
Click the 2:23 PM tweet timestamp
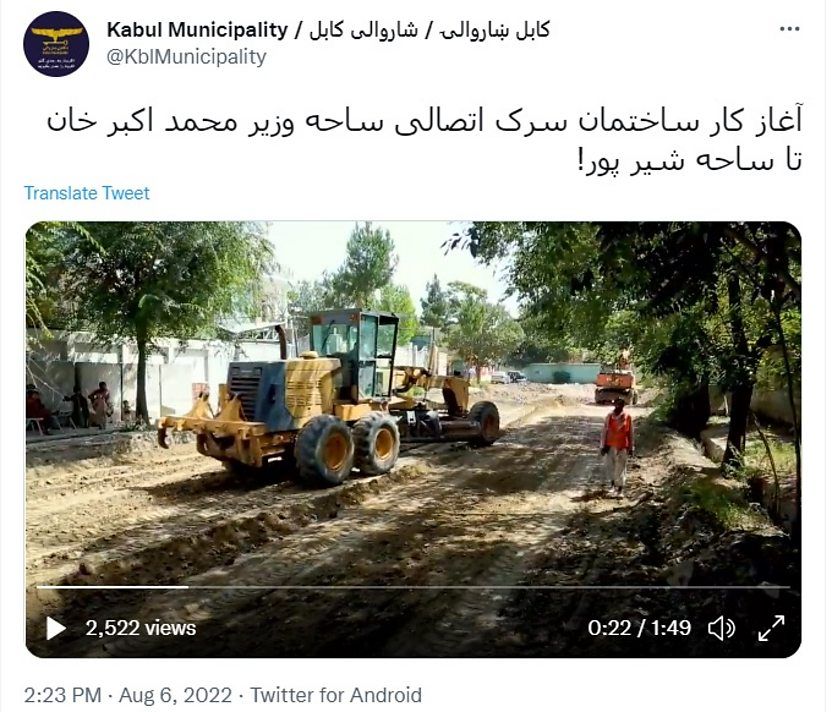[63, 695]
